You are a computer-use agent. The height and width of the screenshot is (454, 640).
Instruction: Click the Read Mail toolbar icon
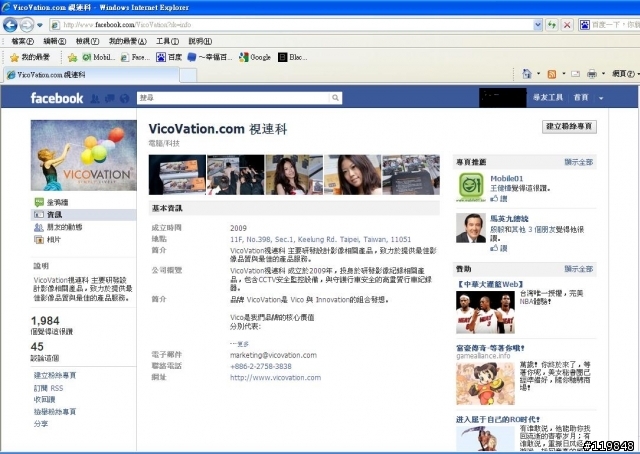point(576,74)
